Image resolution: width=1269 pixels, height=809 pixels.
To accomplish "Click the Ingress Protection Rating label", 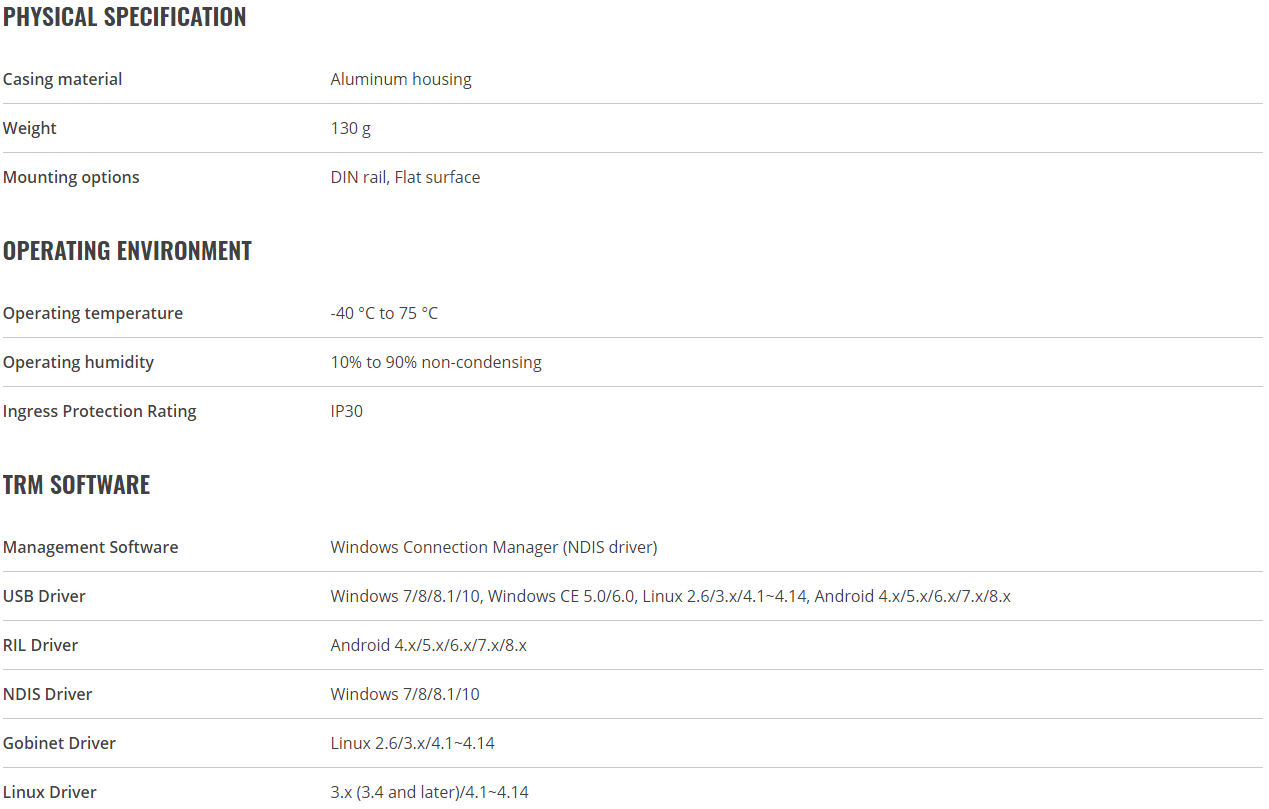I will pyautogui.click(x=100, y=411).
